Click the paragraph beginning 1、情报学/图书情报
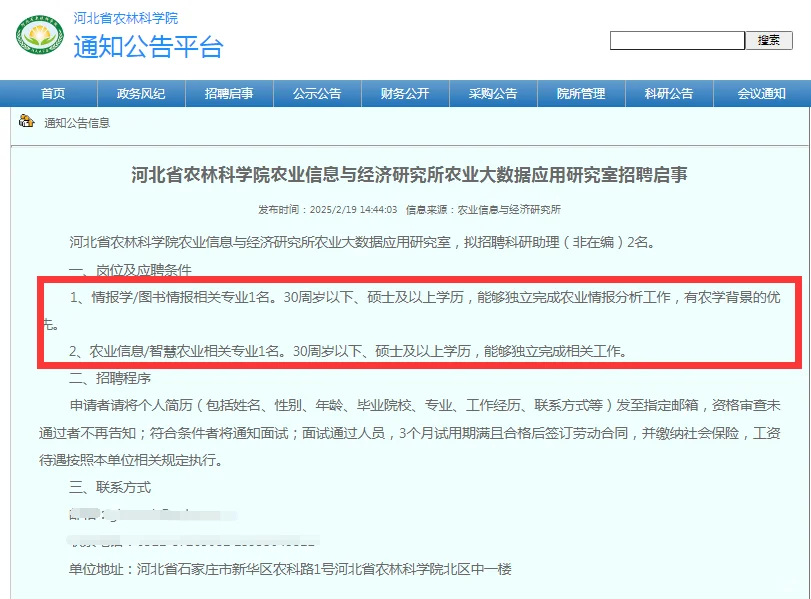 (x=412, y=310)
